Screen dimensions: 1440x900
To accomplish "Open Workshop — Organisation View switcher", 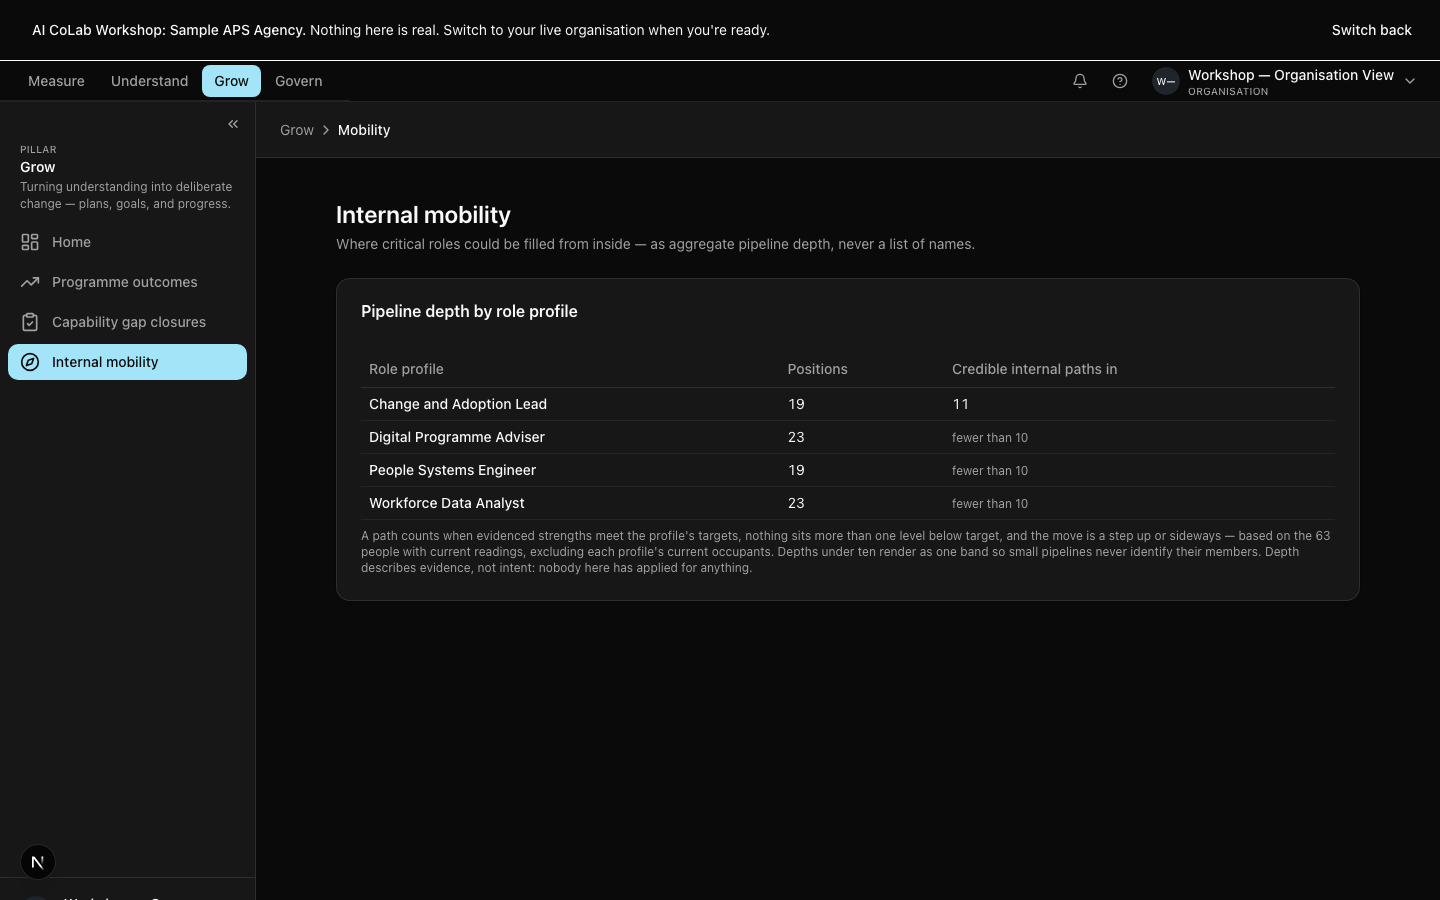I will [1285, 81].
